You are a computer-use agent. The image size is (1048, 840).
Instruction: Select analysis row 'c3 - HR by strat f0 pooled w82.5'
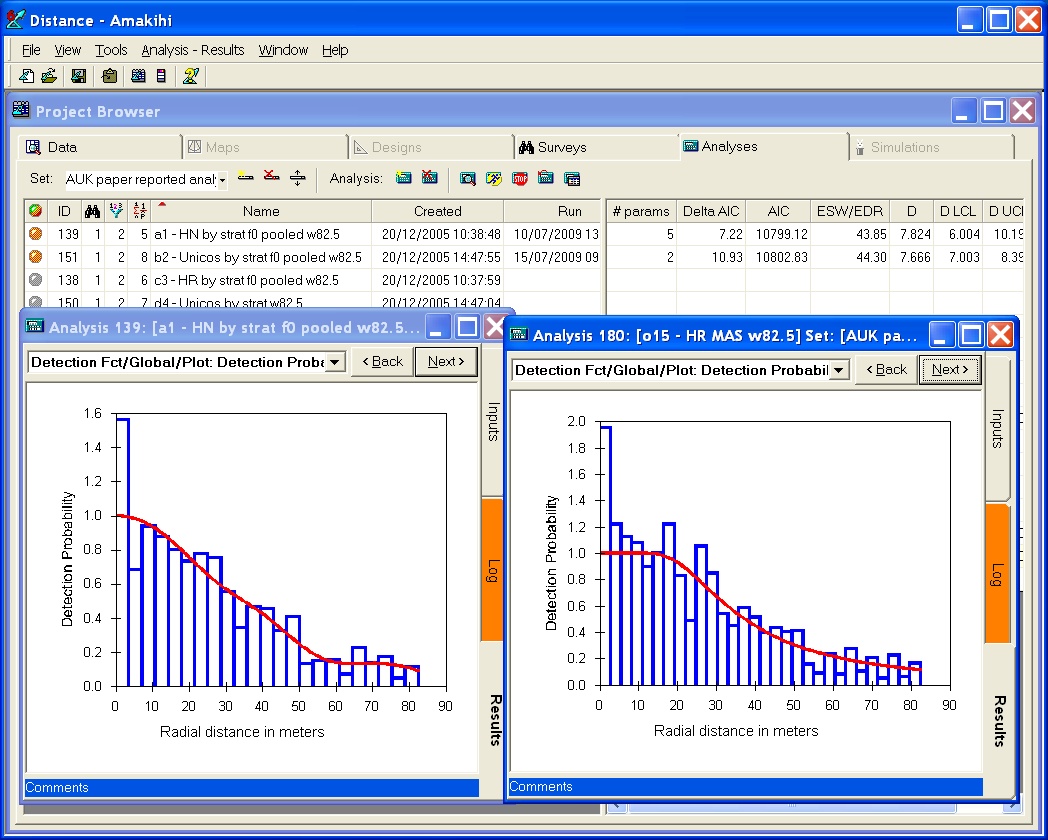313,280
